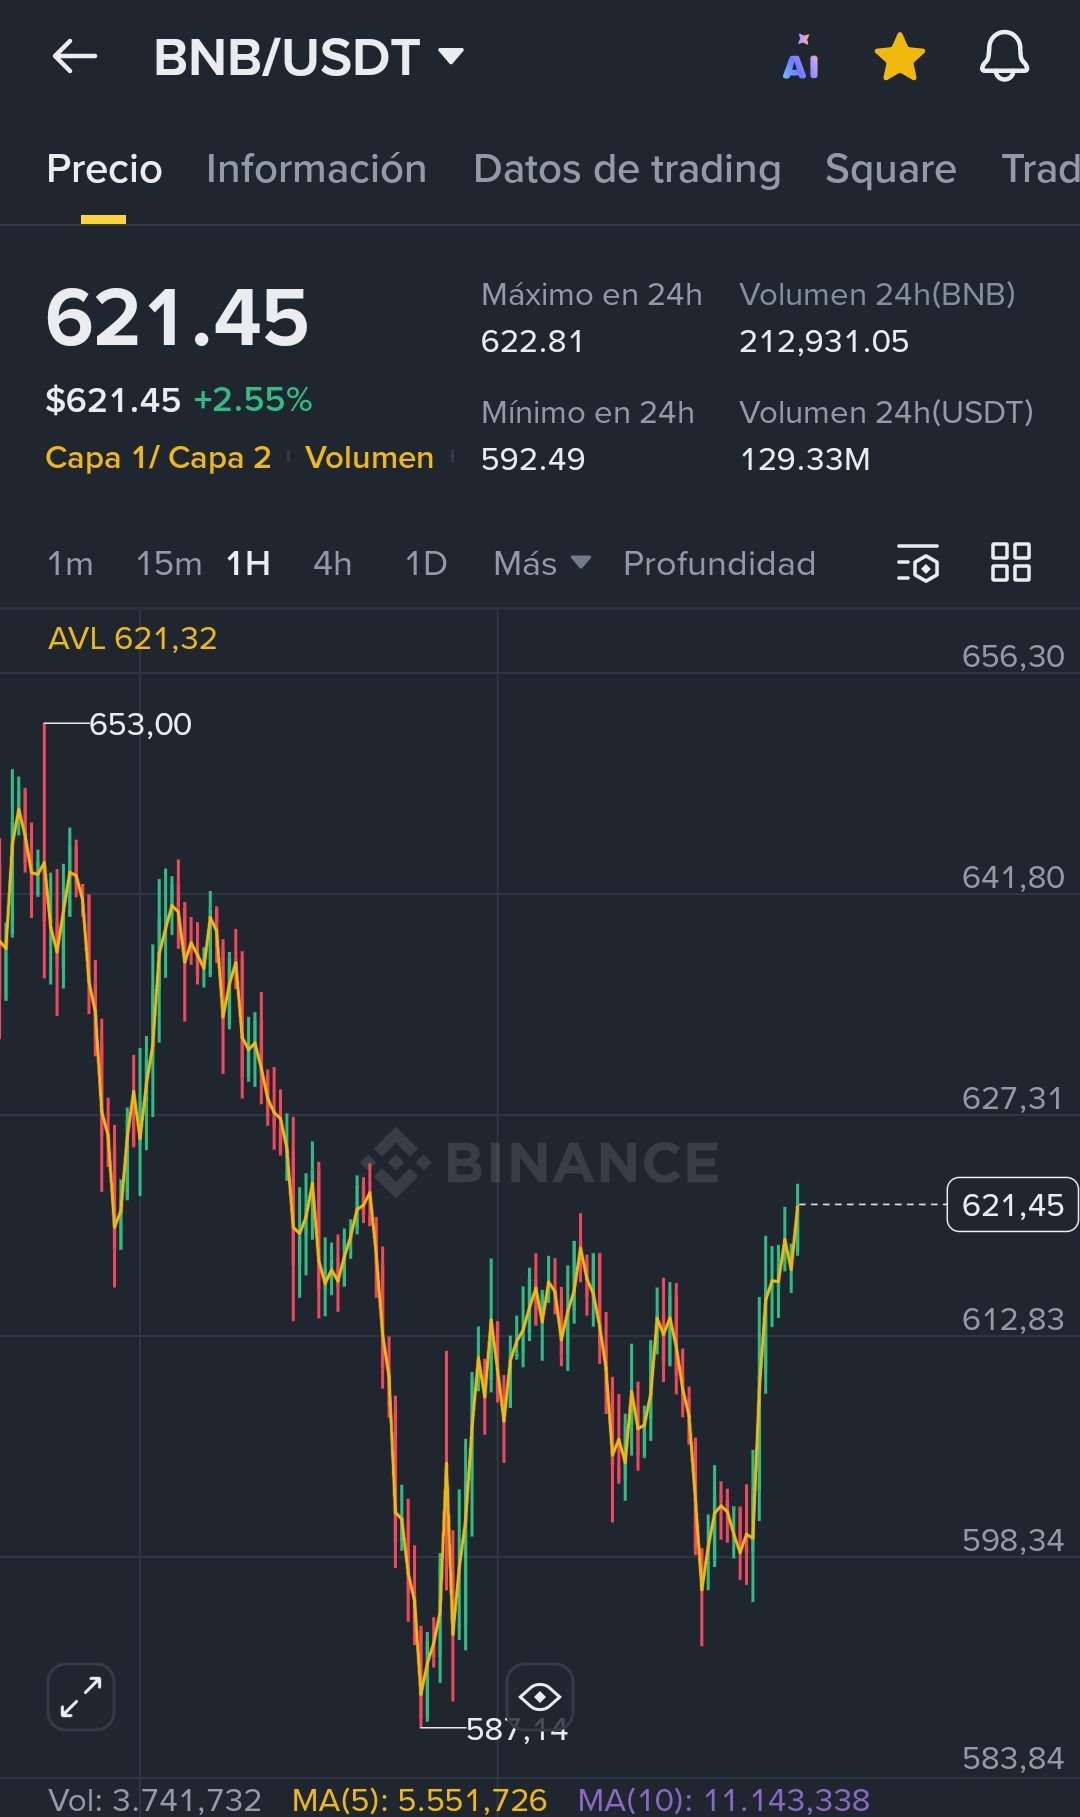1080x1817 pixels.
Task: Tap the Volumen tag link
Action: coord(369,457)
